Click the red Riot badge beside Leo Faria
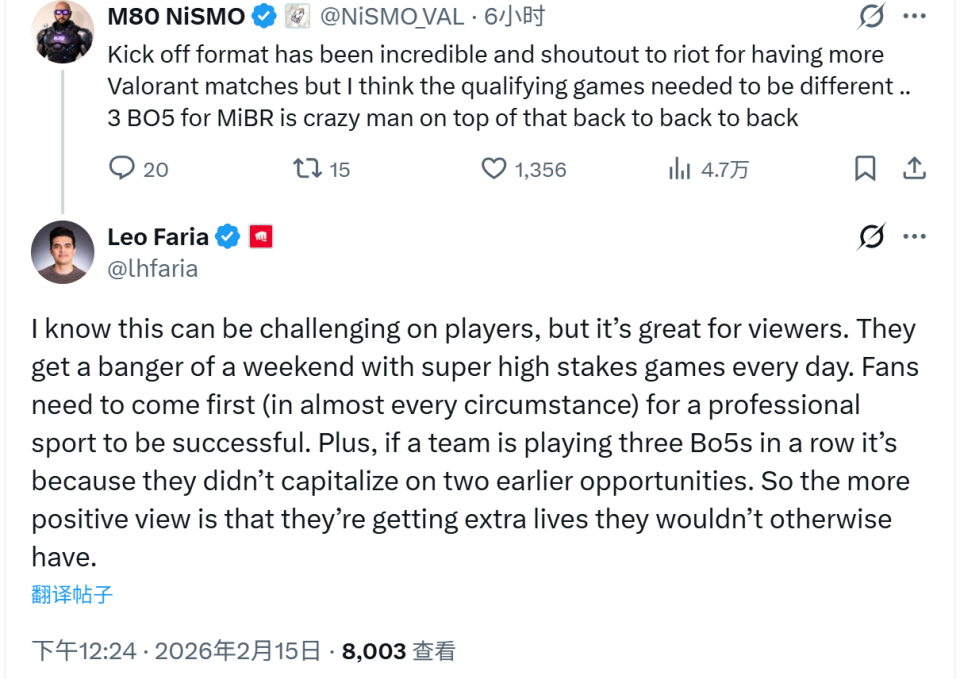960x679 pixels. (261, 237)
